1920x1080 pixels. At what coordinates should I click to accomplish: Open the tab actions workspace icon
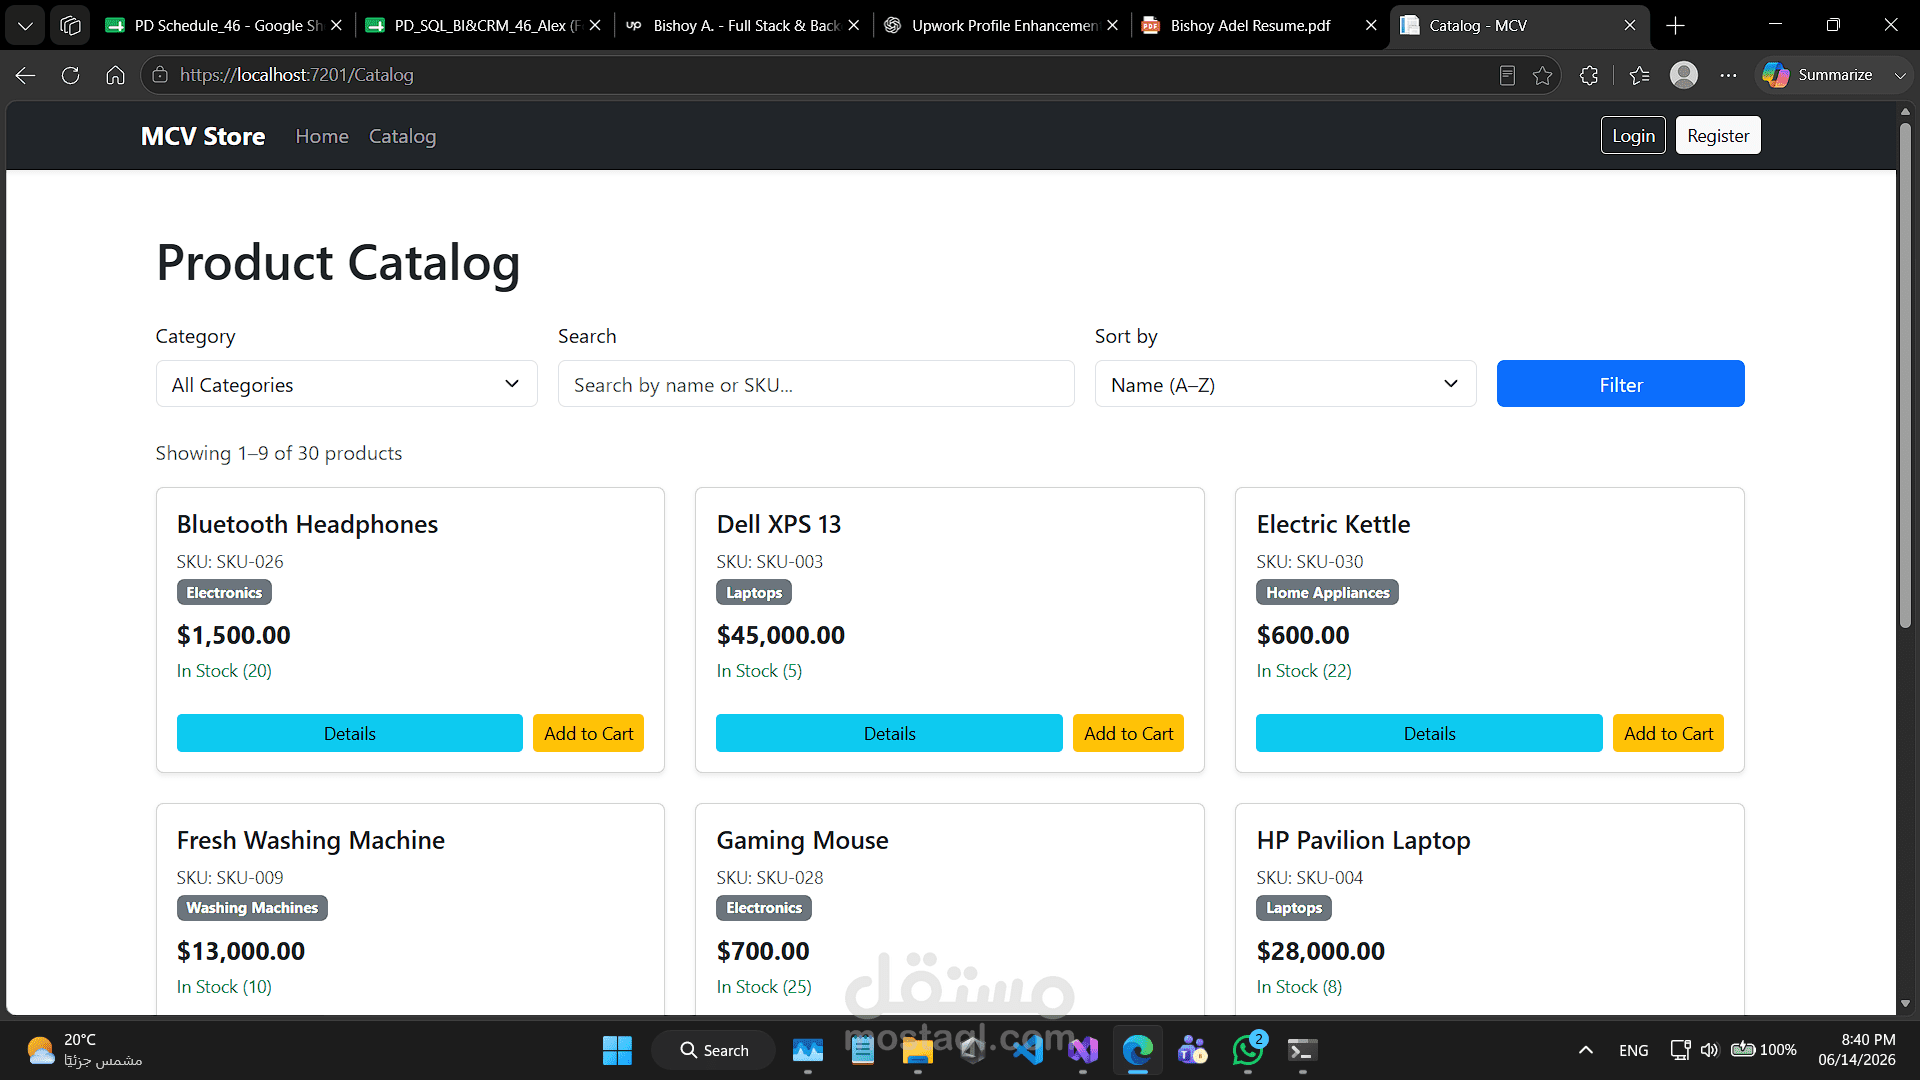pyautogui.click(x=70, y=25)
